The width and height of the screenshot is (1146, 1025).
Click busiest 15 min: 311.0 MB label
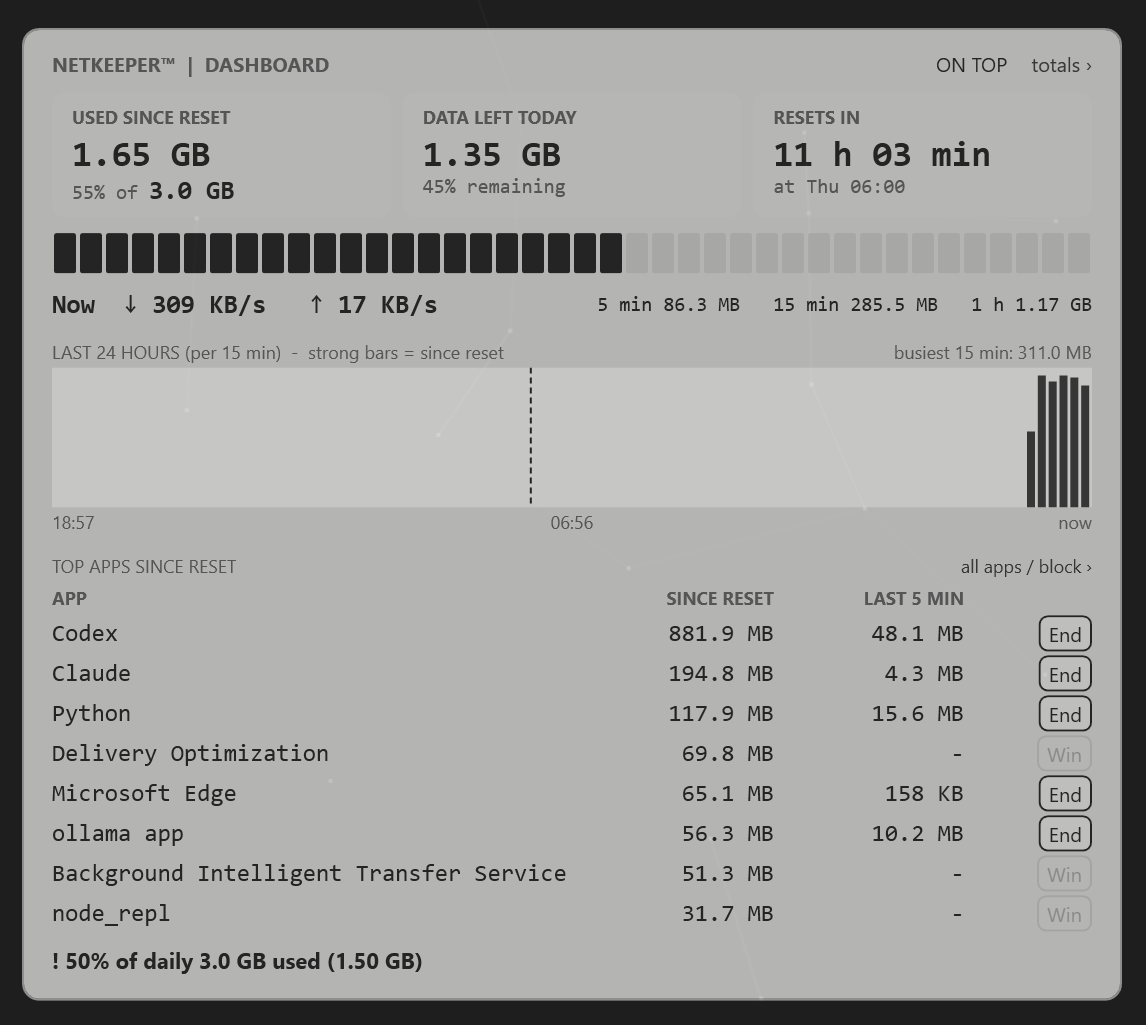[993, 353]
